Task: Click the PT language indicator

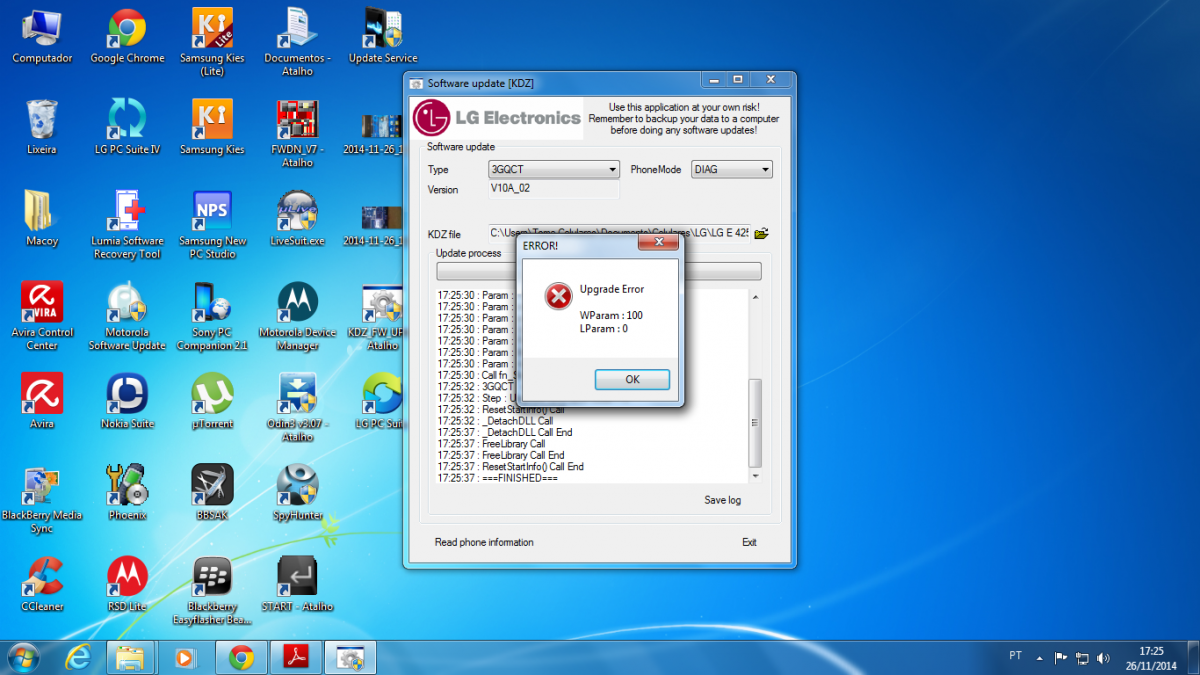Action: (1016, 656)
